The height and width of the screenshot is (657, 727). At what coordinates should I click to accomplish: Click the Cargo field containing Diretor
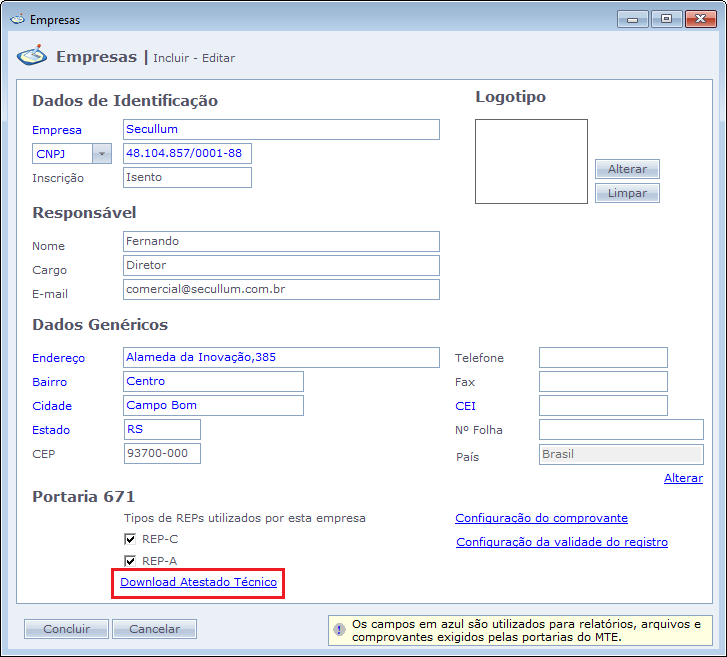pos(281,266)
